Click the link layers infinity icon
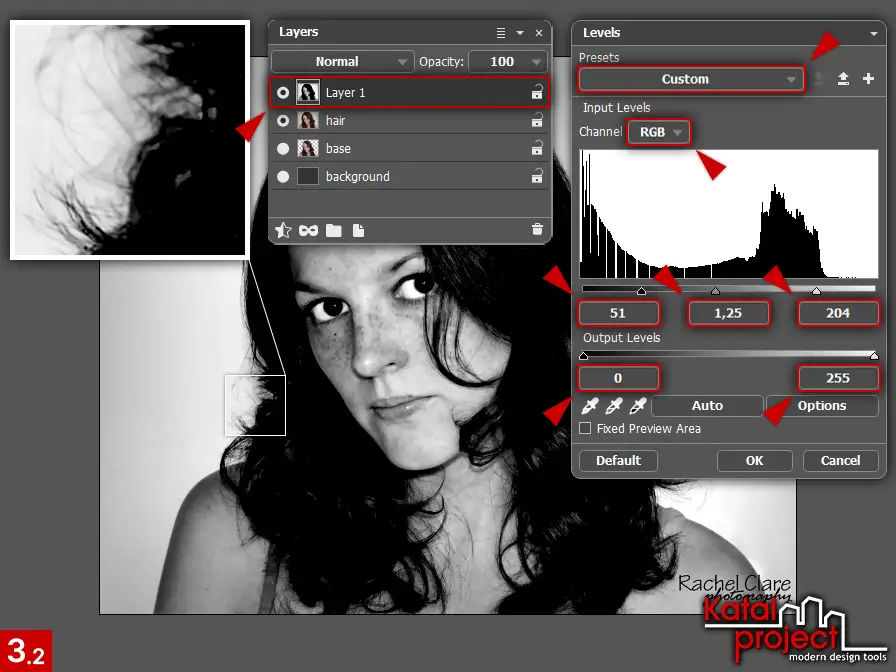The width and height of the screenshot is (896, 672). [308, 230]
